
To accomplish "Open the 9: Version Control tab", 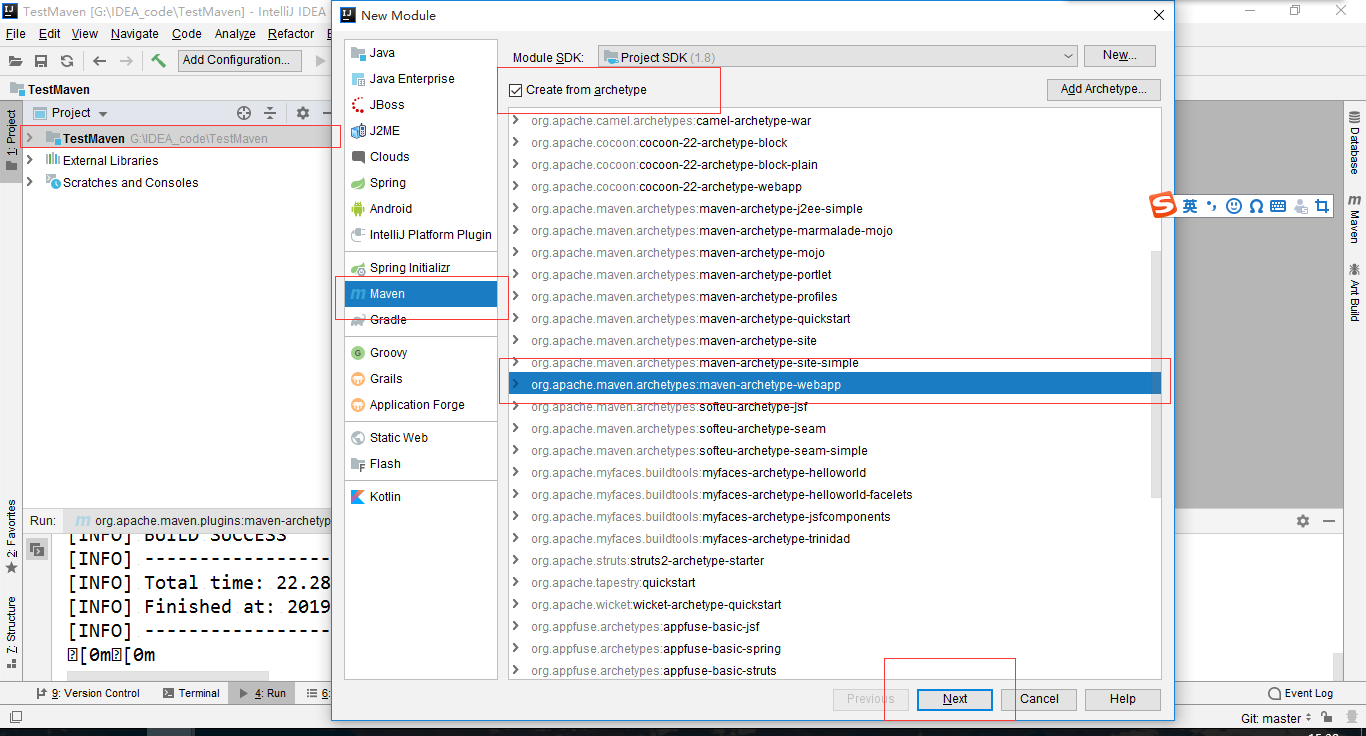I will [88, 693].
